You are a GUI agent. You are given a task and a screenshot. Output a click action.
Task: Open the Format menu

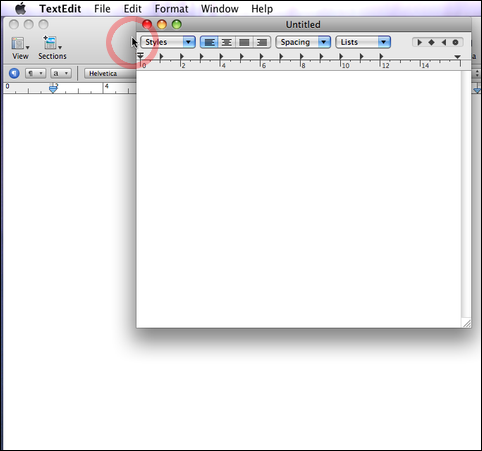pos(171,9)
